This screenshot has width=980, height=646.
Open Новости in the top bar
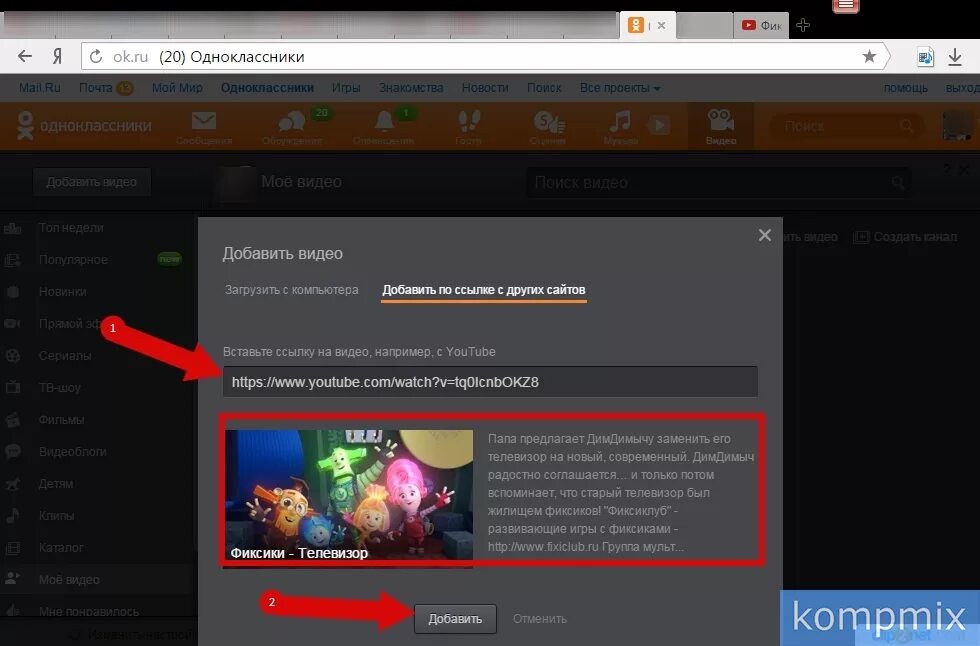[x=484, y=88]
